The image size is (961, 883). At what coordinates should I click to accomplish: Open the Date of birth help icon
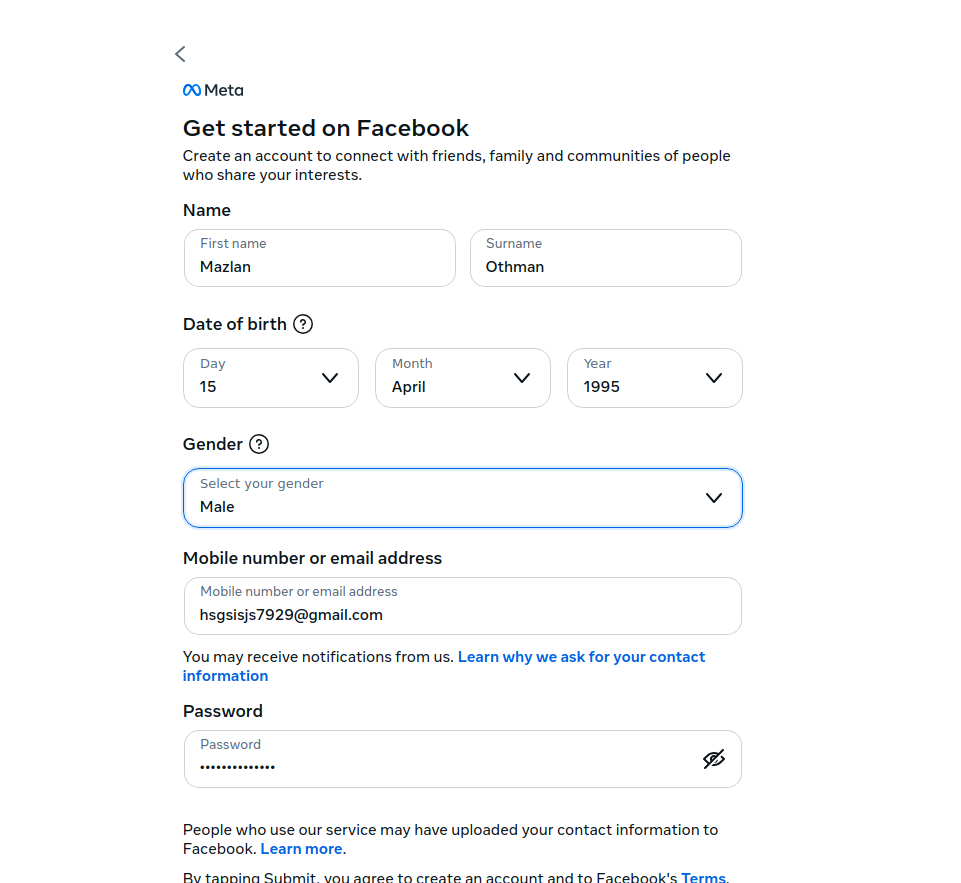[302, 324]
